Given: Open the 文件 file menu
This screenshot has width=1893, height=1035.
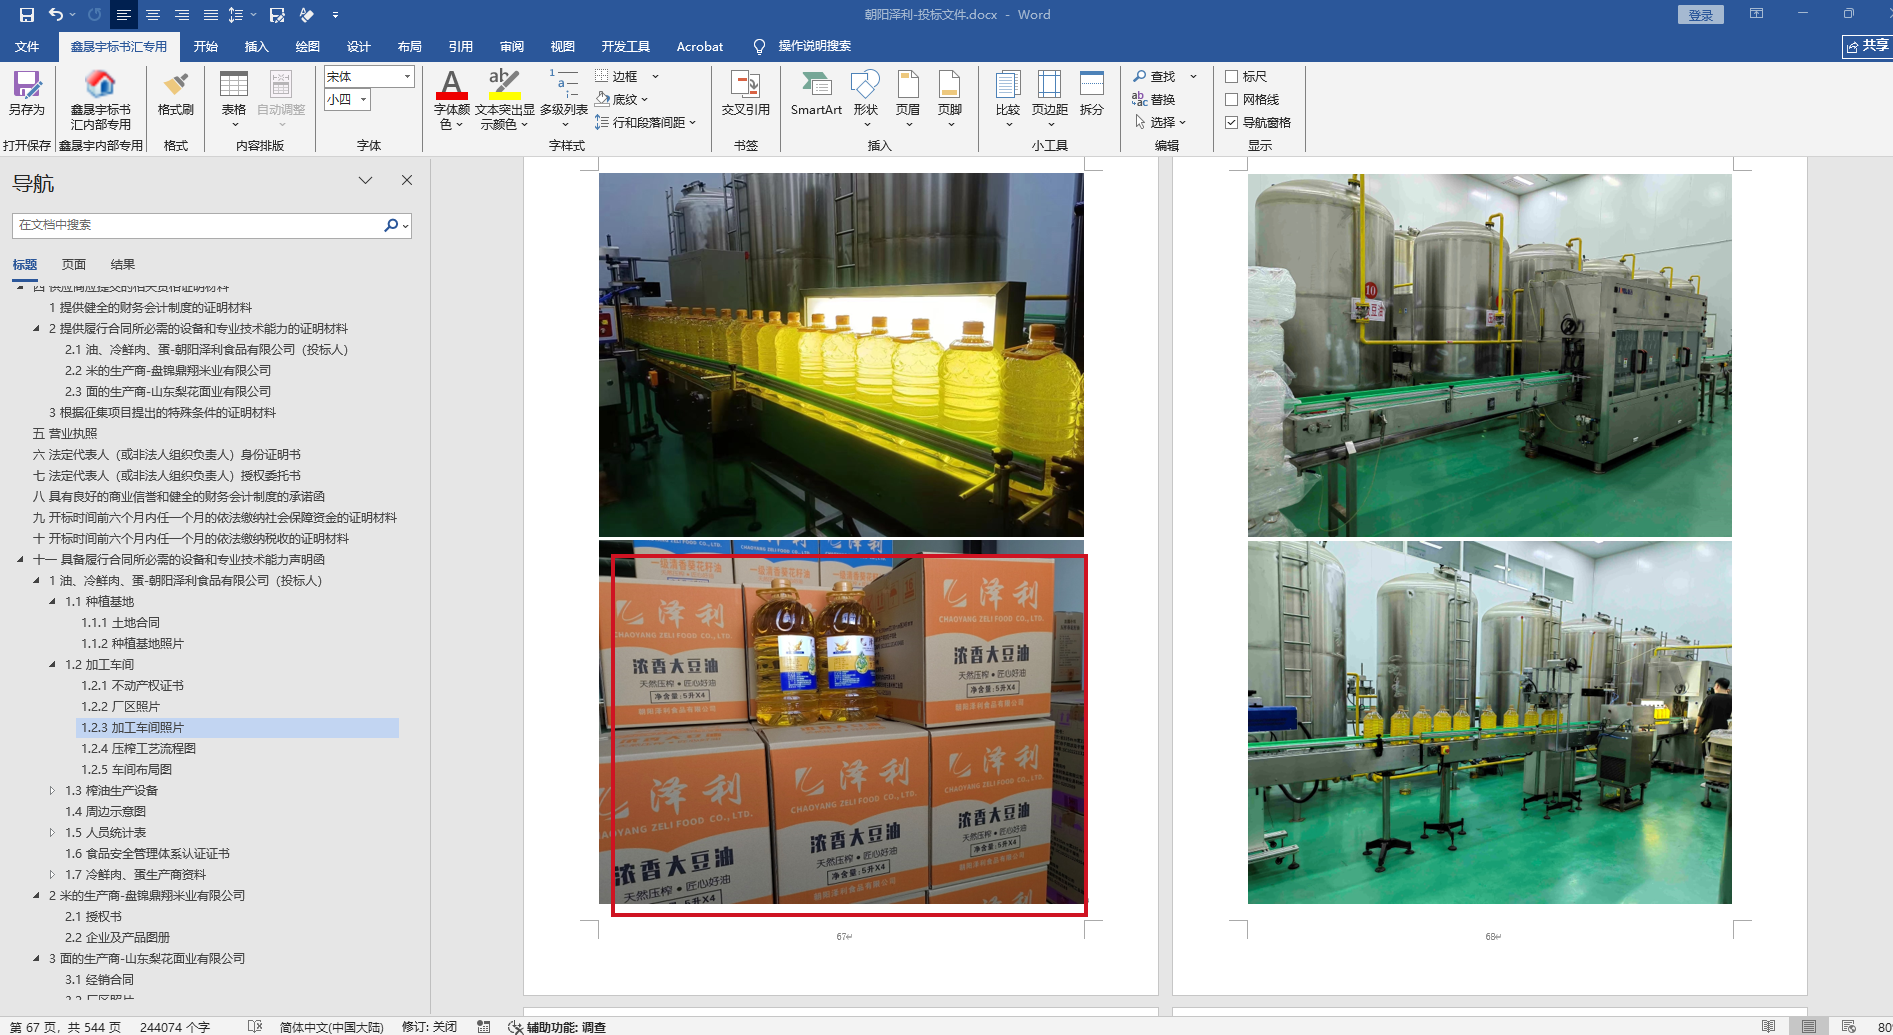Looking at the screenshot, I should (27, 47).
